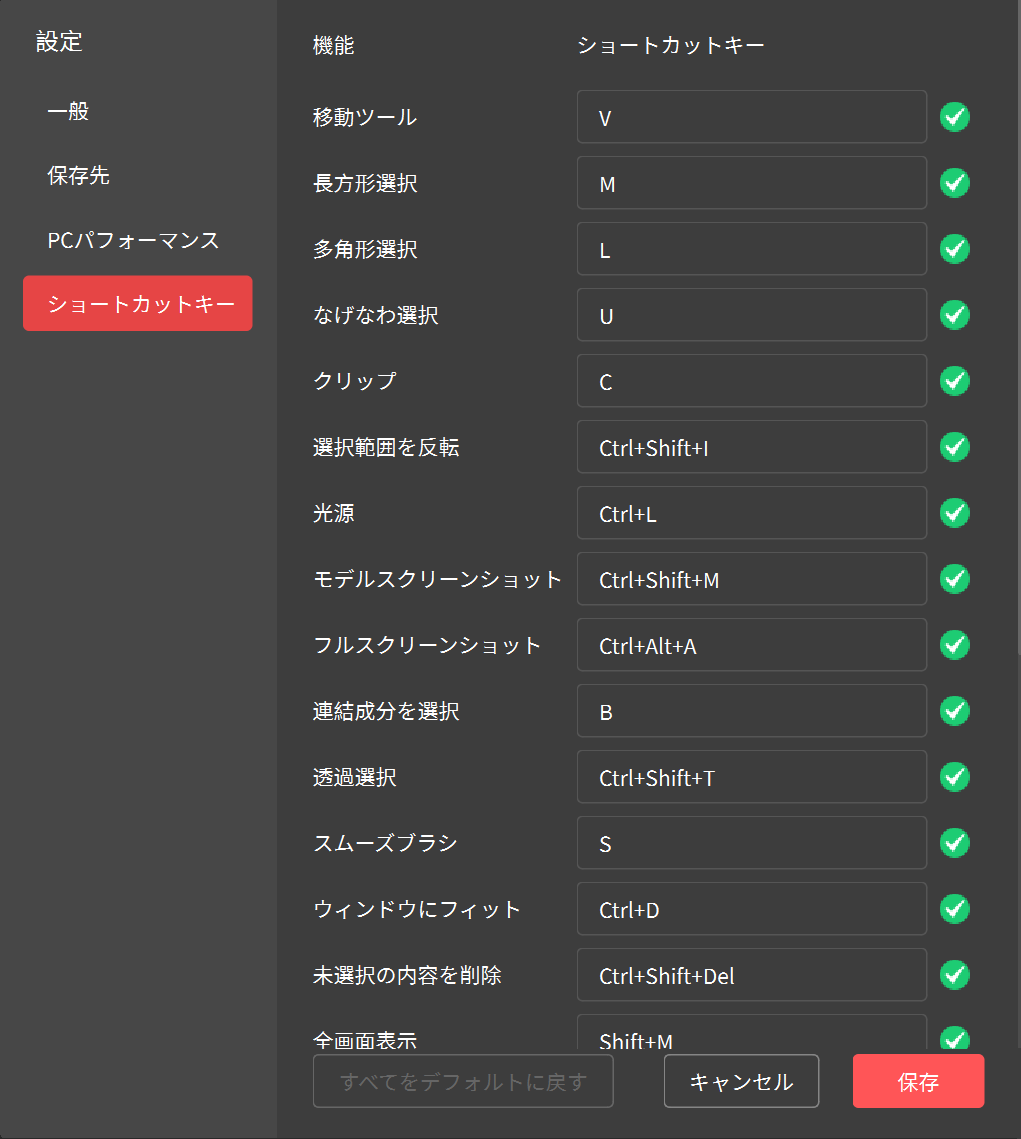Screen dimensions: 1021x1139
Task: Click the green check icon next to 移動ツール shortcut
Action: click(x=954, y=117)
